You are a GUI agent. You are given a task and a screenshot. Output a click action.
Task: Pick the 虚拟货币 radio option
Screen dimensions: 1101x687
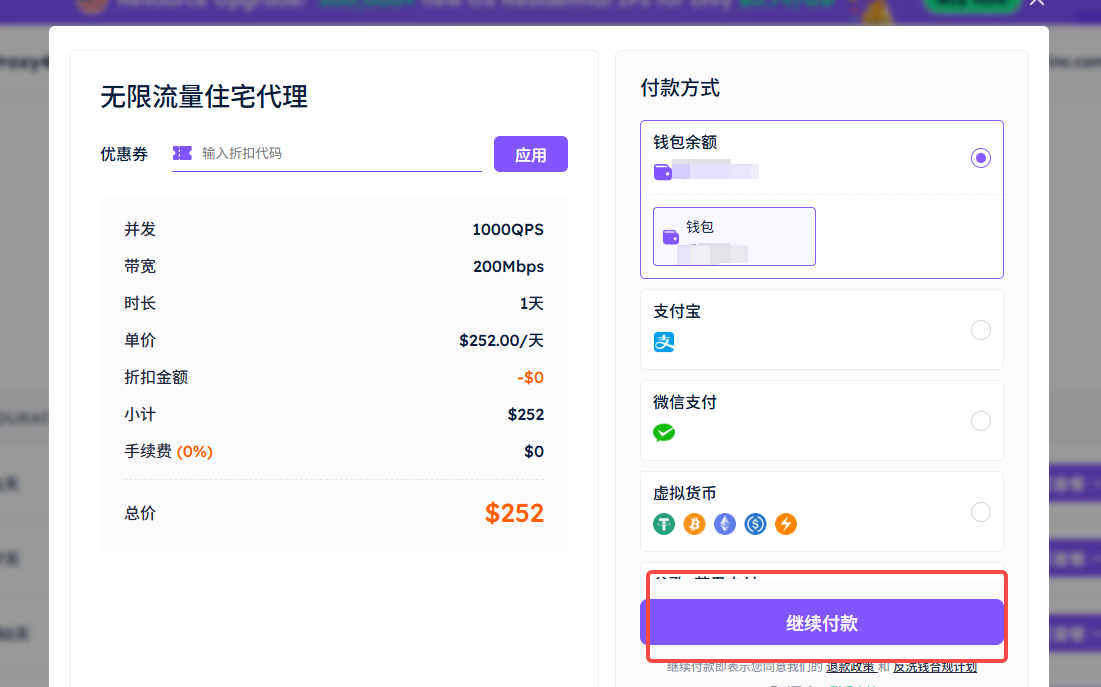[981, 512]
